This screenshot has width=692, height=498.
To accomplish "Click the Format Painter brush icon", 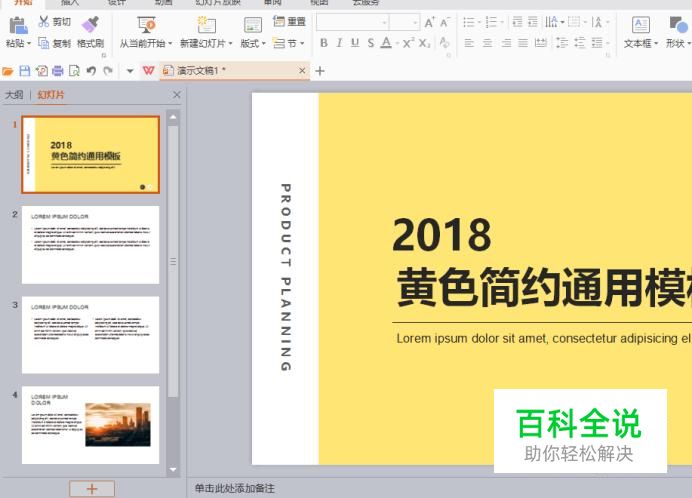I will 90,24.
